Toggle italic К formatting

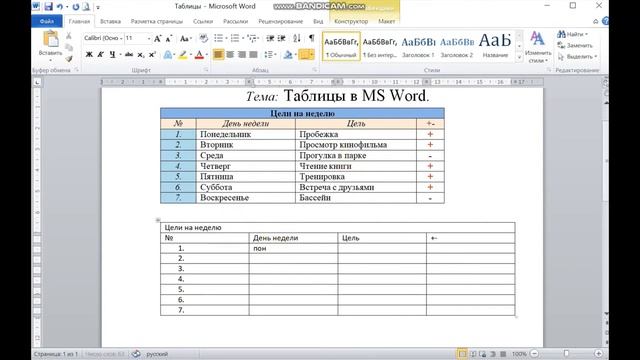tap(100, 54)
